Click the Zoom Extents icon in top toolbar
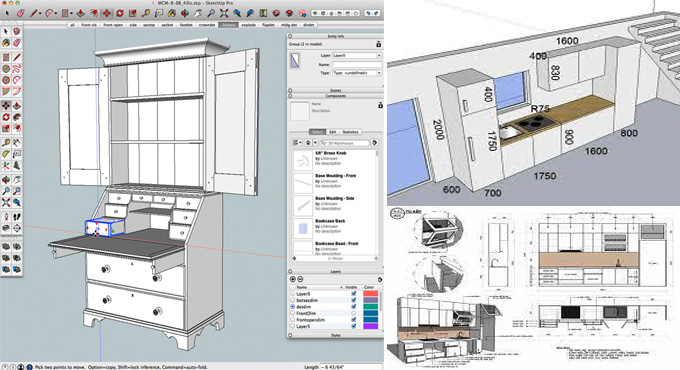The image size is (680, 370). click(224, 13)
